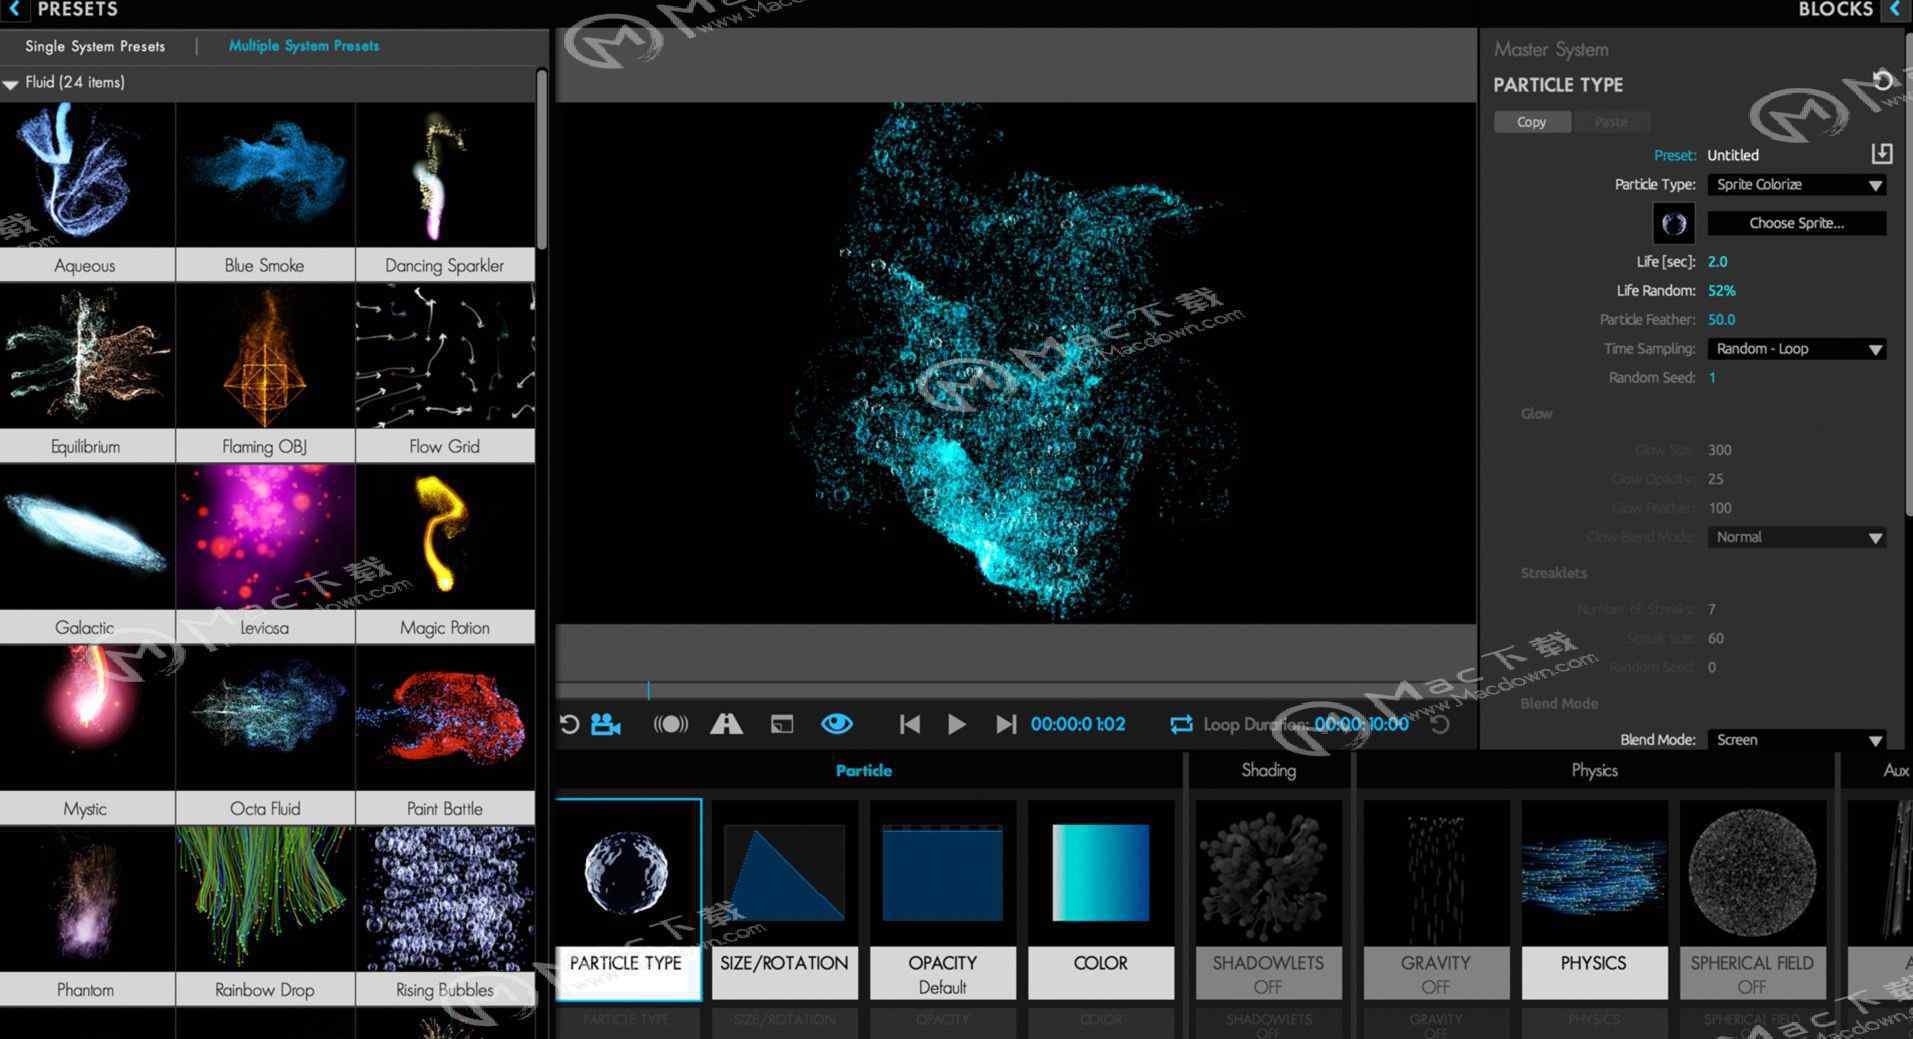1913x1039 pixels.
Task: Reset Particle Type settings with the top-right arrow
Action: (1882, 81)
